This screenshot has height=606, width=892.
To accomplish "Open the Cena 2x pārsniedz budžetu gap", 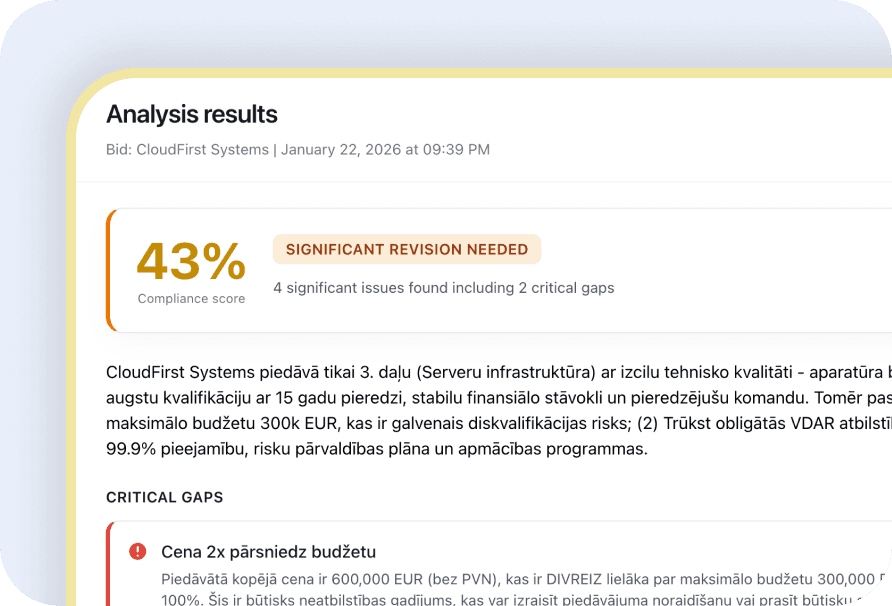I will pos(268,552).
